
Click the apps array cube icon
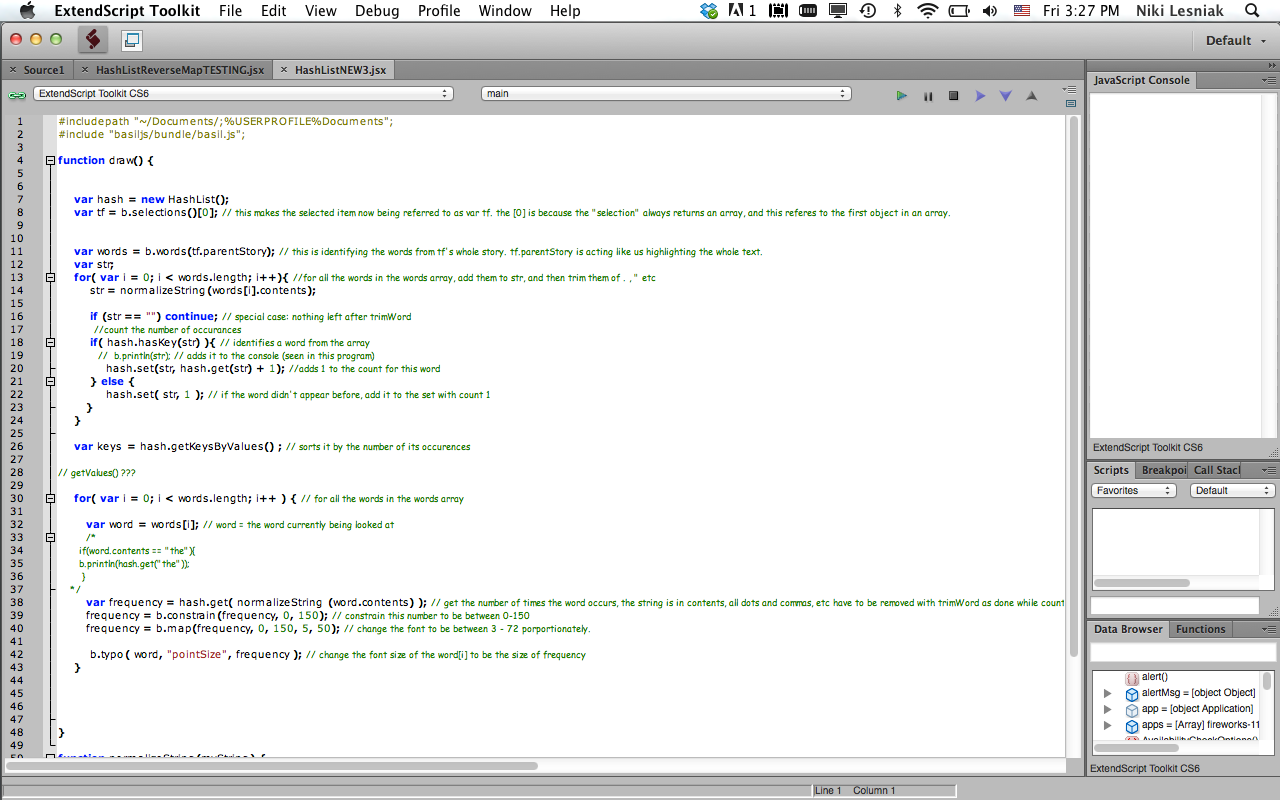[1132, 726]
